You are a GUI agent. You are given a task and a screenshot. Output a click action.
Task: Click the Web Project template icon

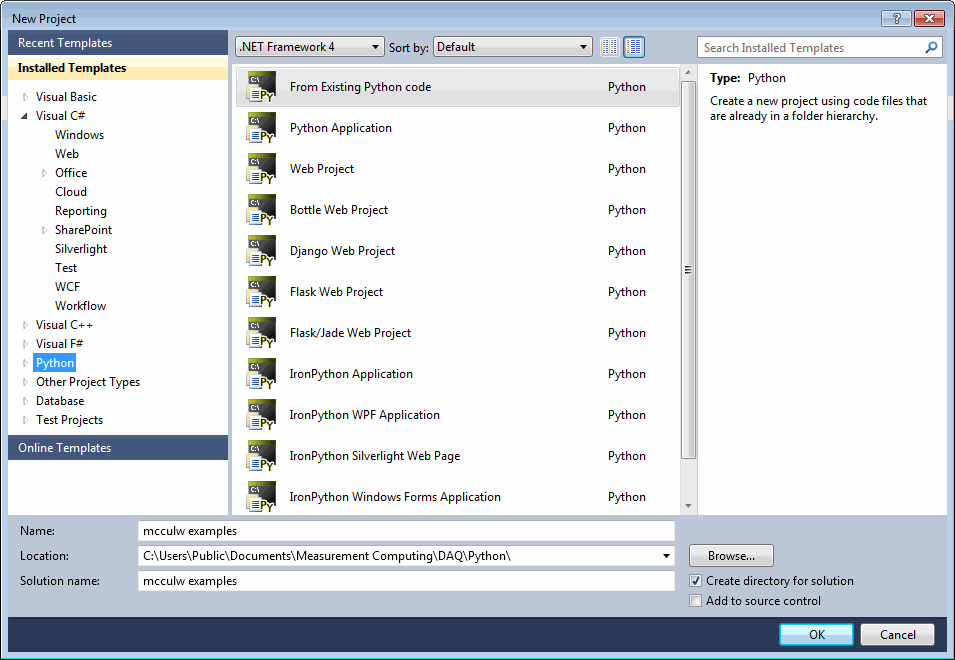pyautogui.click(x=261, y=169)
